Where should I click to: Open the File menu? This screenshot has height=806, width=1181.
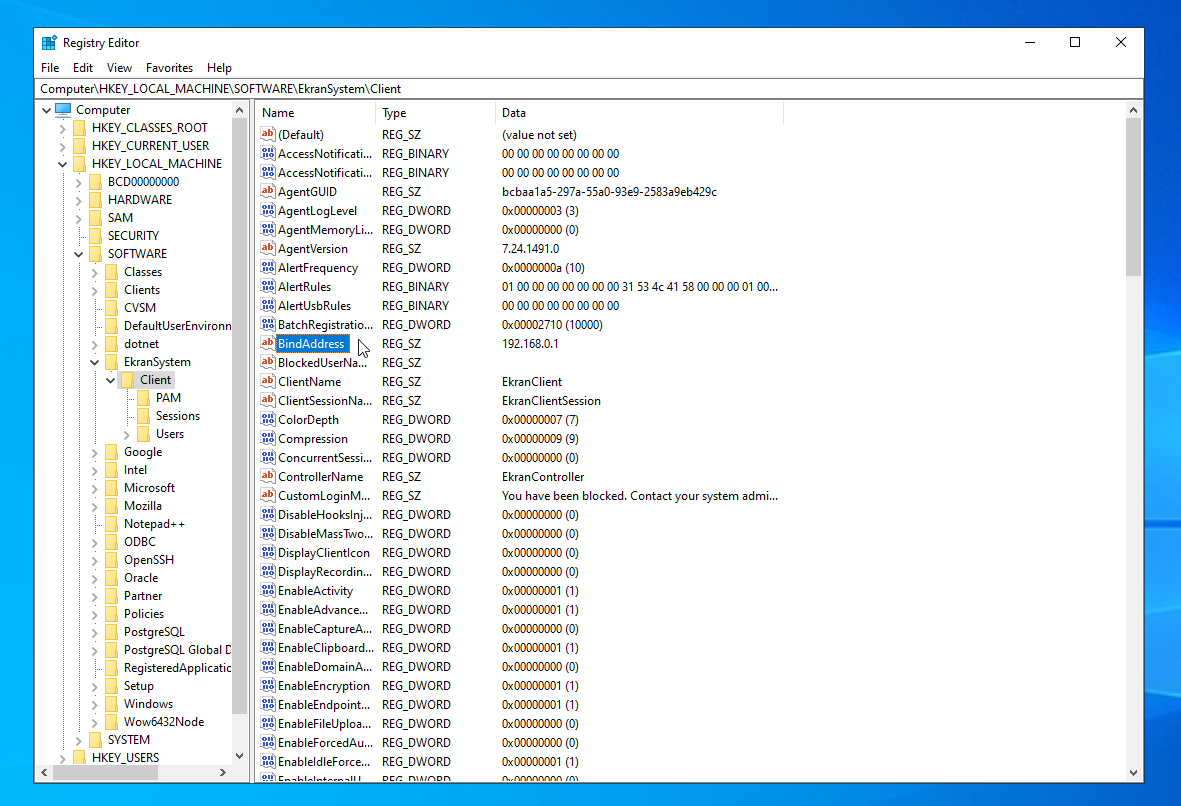50,68
